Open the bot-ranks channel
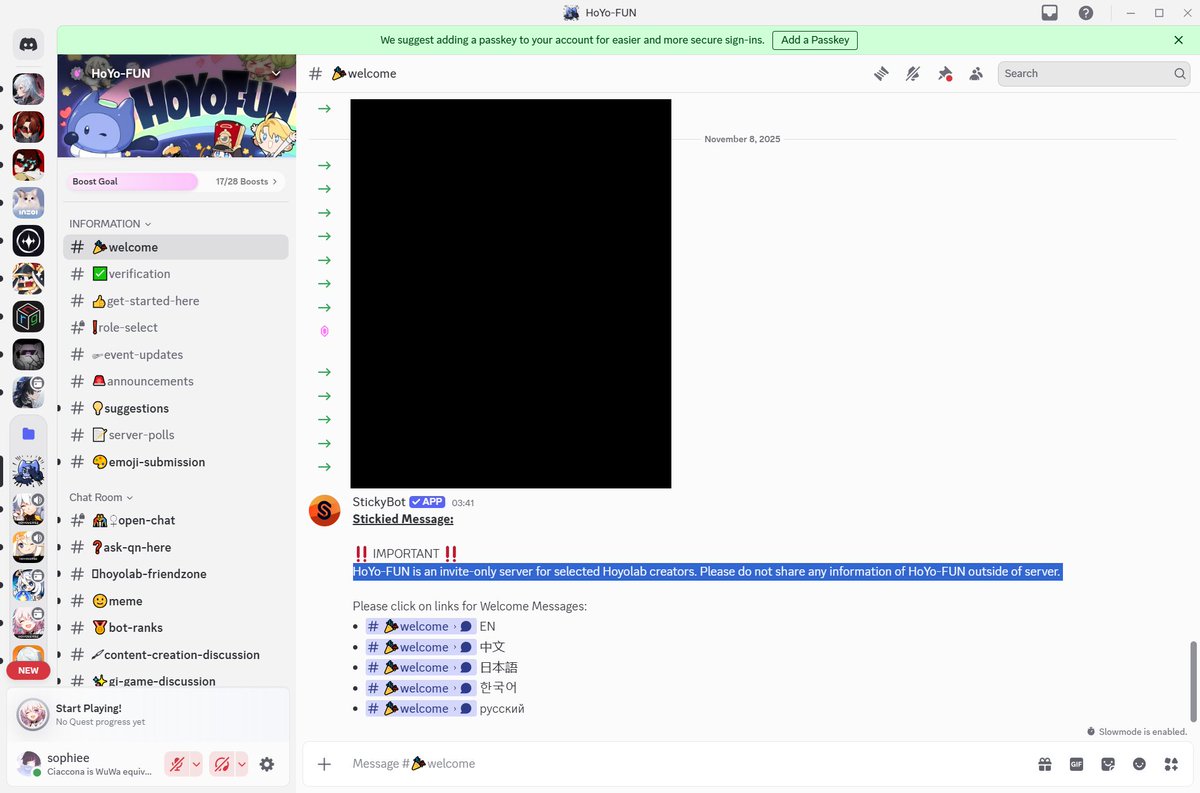Image resolution: width=1200 pixels, height=793 pixels. 176,628
